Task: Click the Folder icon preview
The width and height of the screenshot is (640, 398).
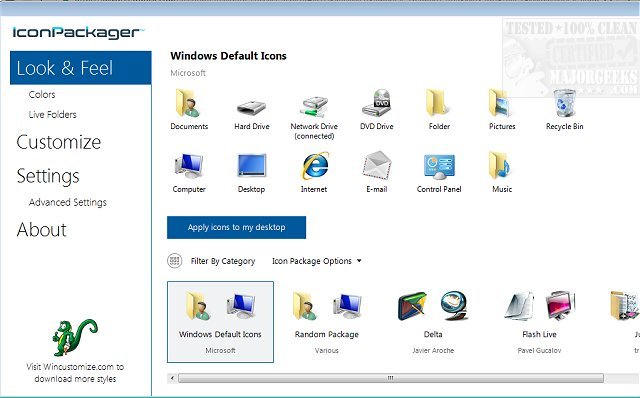Action: (438, 103)
